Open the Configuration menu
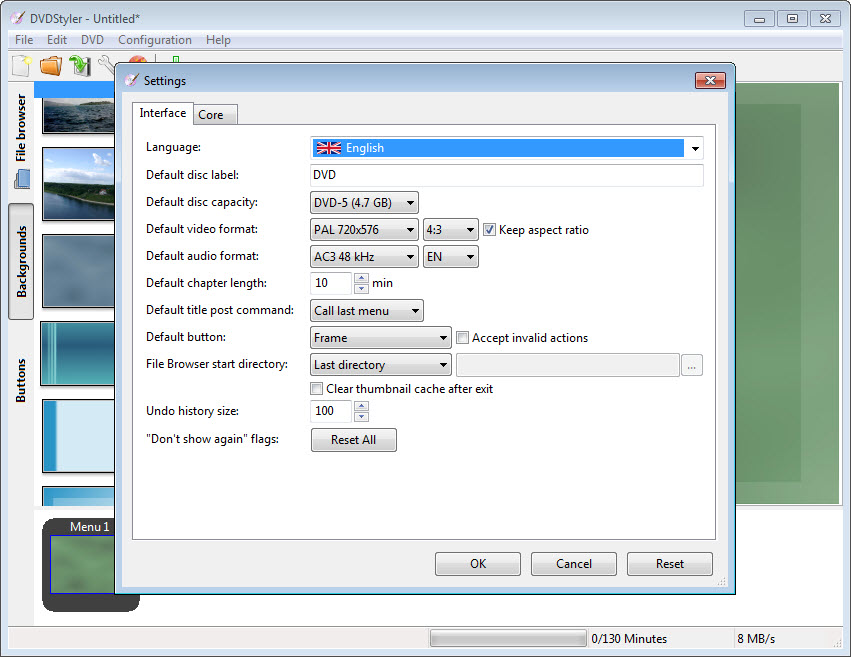851x657 pixels. (x=155, y=40)
